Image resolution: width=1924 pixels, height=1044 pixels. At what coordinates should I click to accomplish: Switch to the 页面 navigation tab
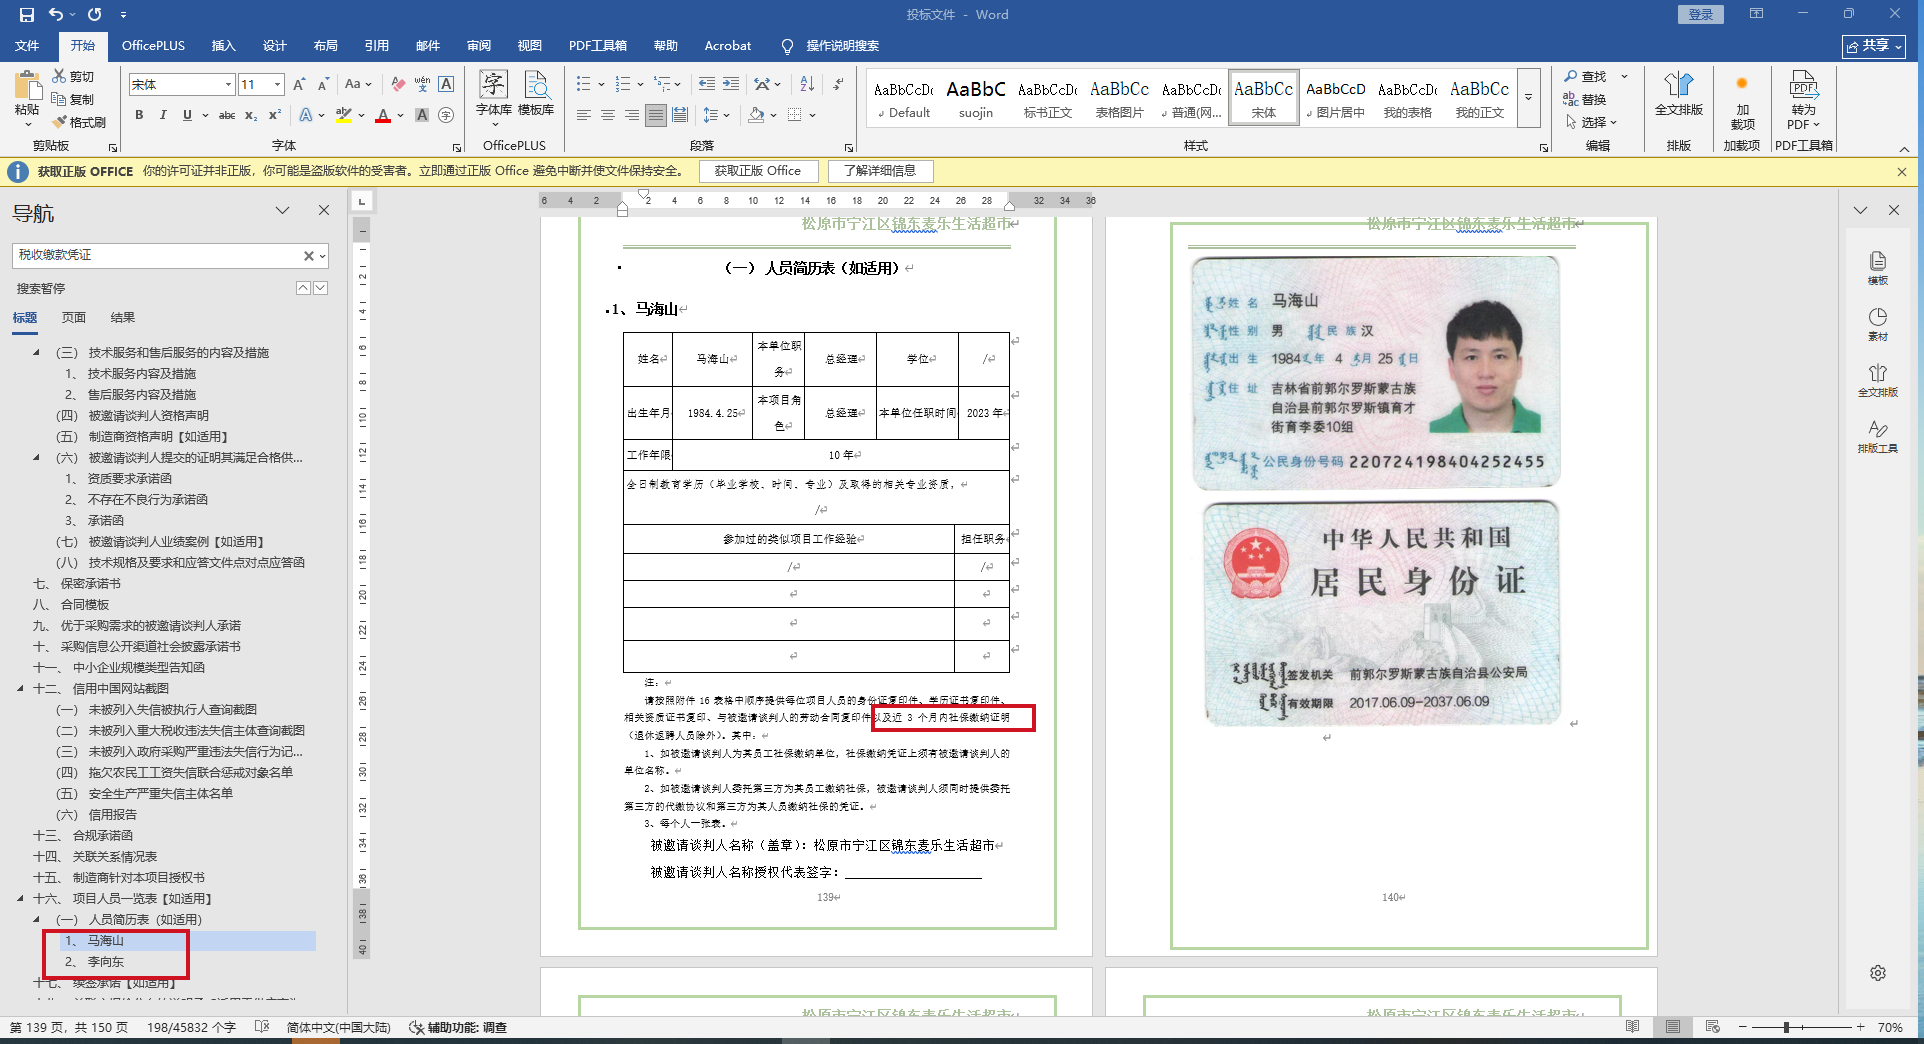coord(74,317)
